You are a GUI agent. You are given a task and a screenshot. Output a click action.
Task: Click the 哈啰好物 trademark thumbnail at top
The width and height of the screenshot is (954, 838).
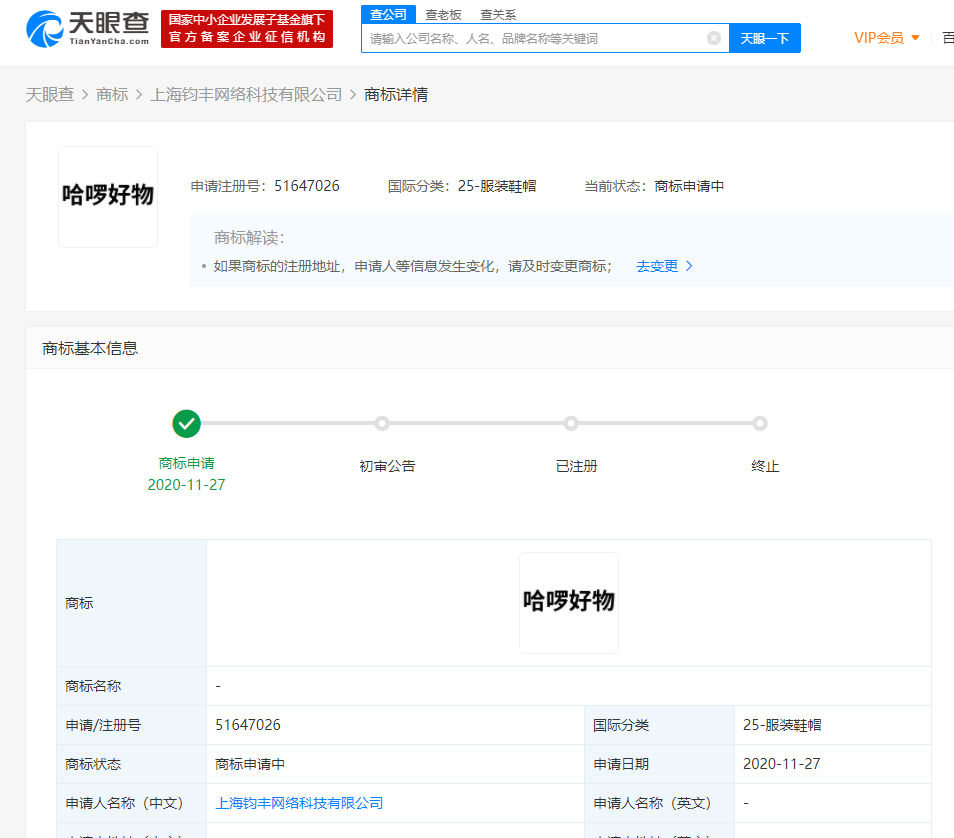tap(108, 196)
